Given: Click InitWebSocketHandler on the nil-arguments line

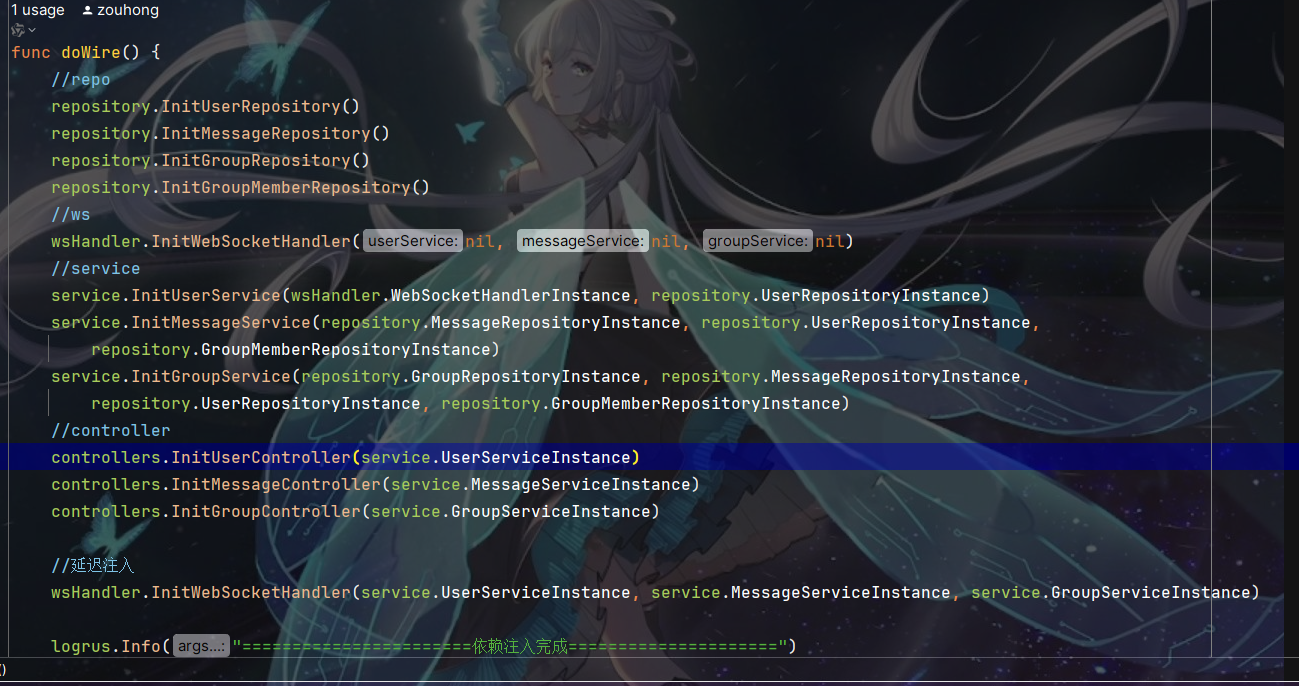Looking at the screenshot, I should coord(251,241).
